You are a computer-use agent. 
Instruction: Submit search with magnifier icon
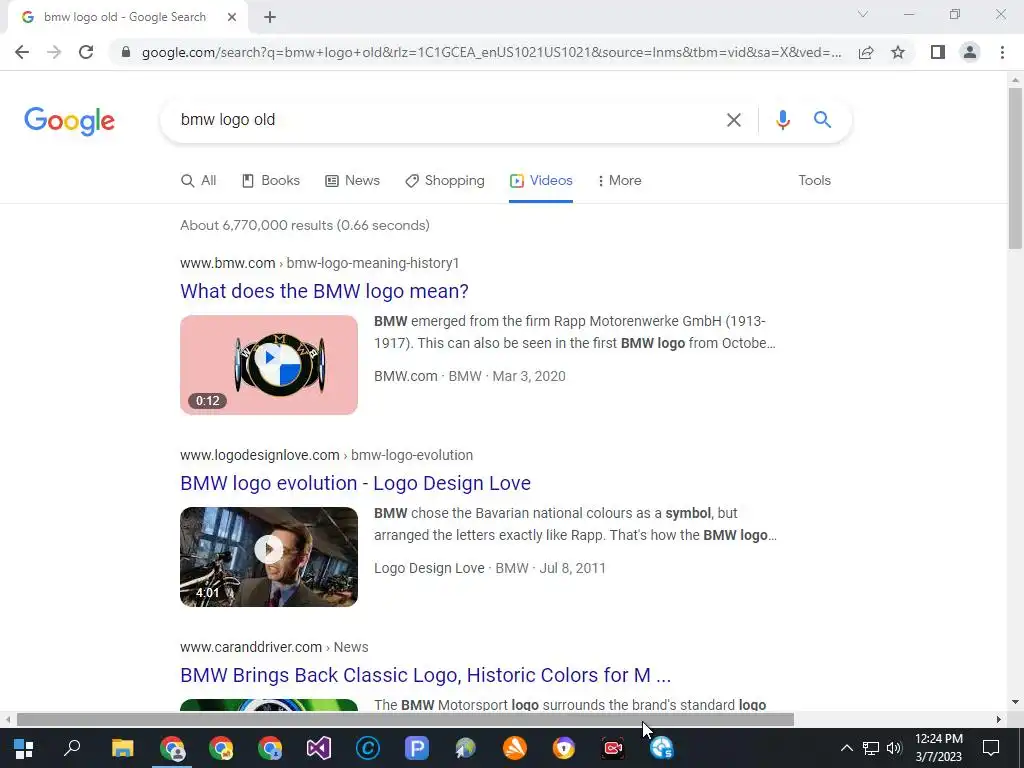[822, 120]
